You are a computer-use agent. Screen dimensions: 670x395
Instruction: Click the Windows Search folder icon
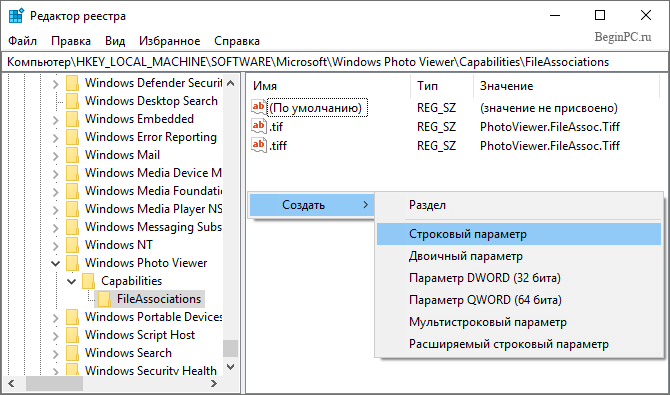tap(73, 353)
